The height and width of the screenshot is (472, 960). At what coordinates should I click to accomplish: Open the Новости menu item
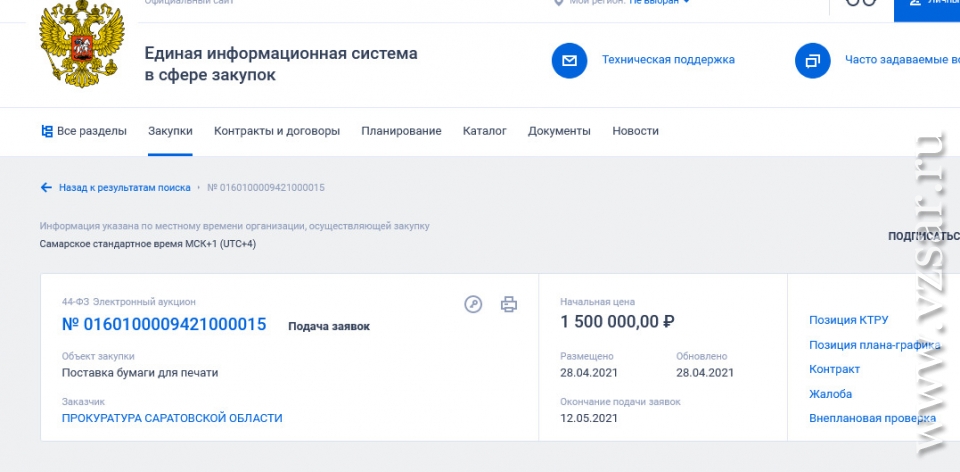coord(636,131)
